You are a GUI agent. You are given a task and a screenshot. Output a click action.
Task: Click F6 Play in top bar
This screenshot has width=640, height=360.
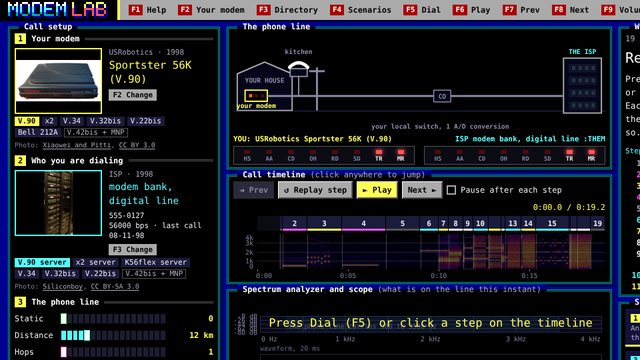(471, 10)
